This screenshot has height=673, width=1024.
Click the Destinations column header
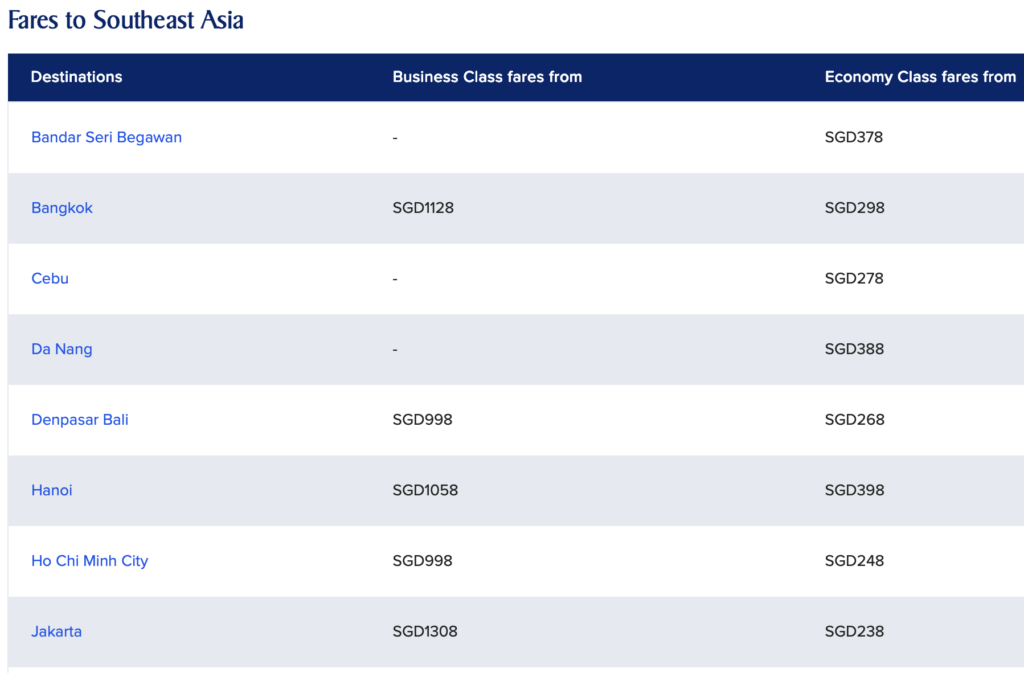(77, 77)
